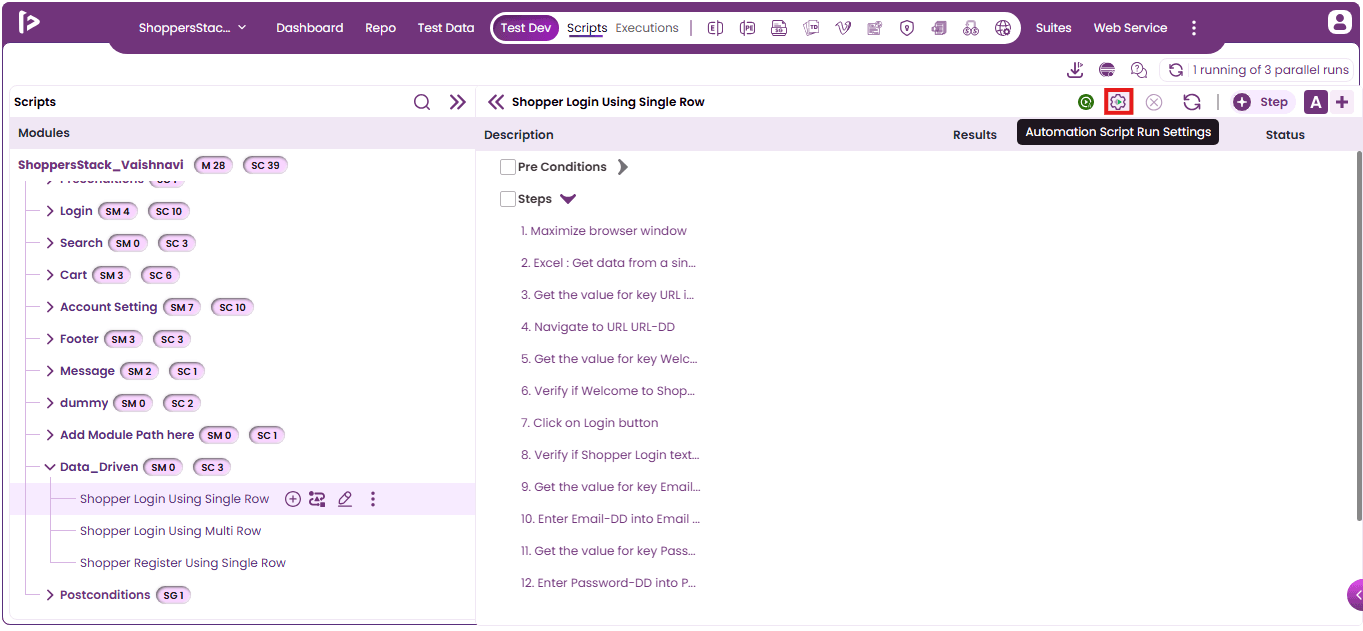Click the Step add button
The image size is (1363, 631).
pos(1262,102)
